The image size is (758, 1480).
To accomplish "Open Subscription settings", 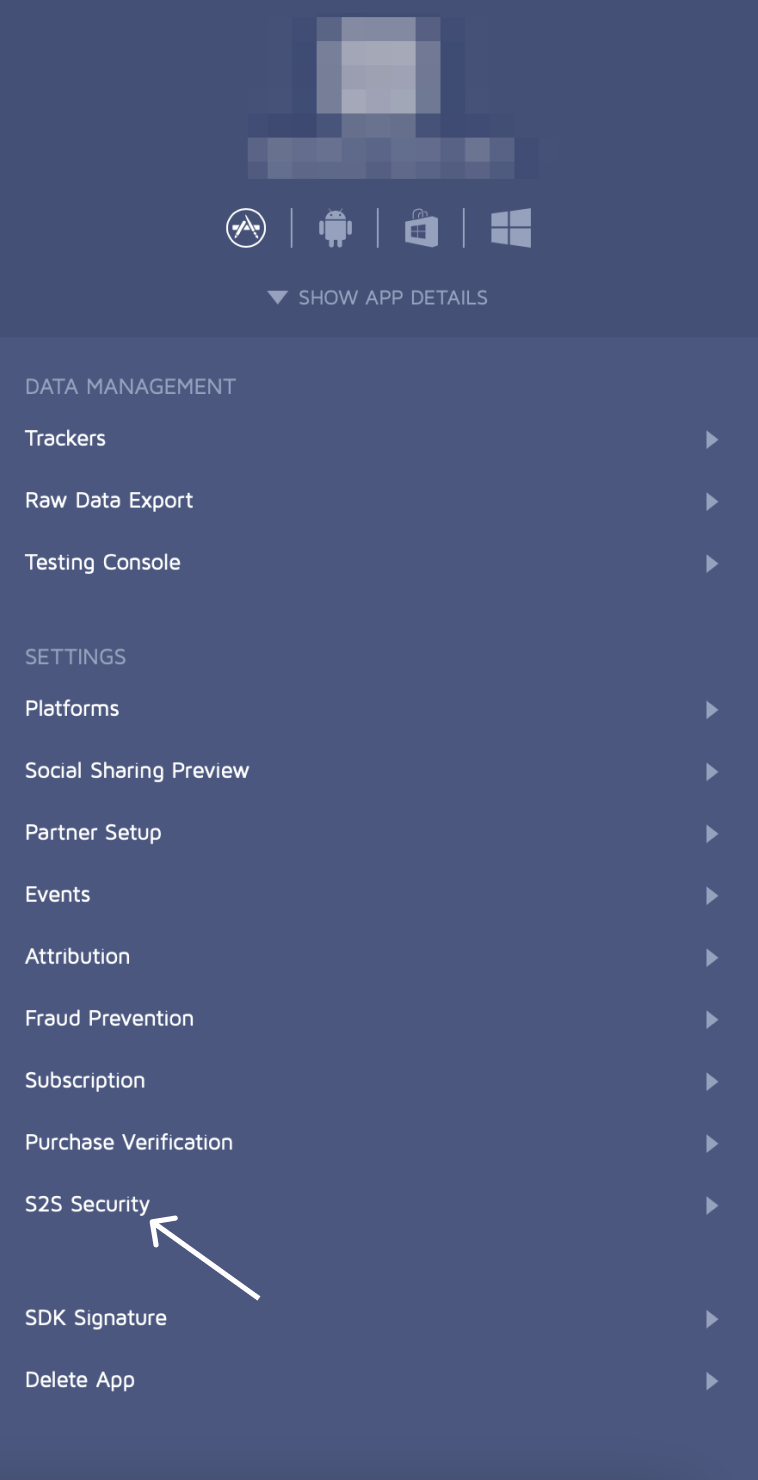I will [85, 1081].
